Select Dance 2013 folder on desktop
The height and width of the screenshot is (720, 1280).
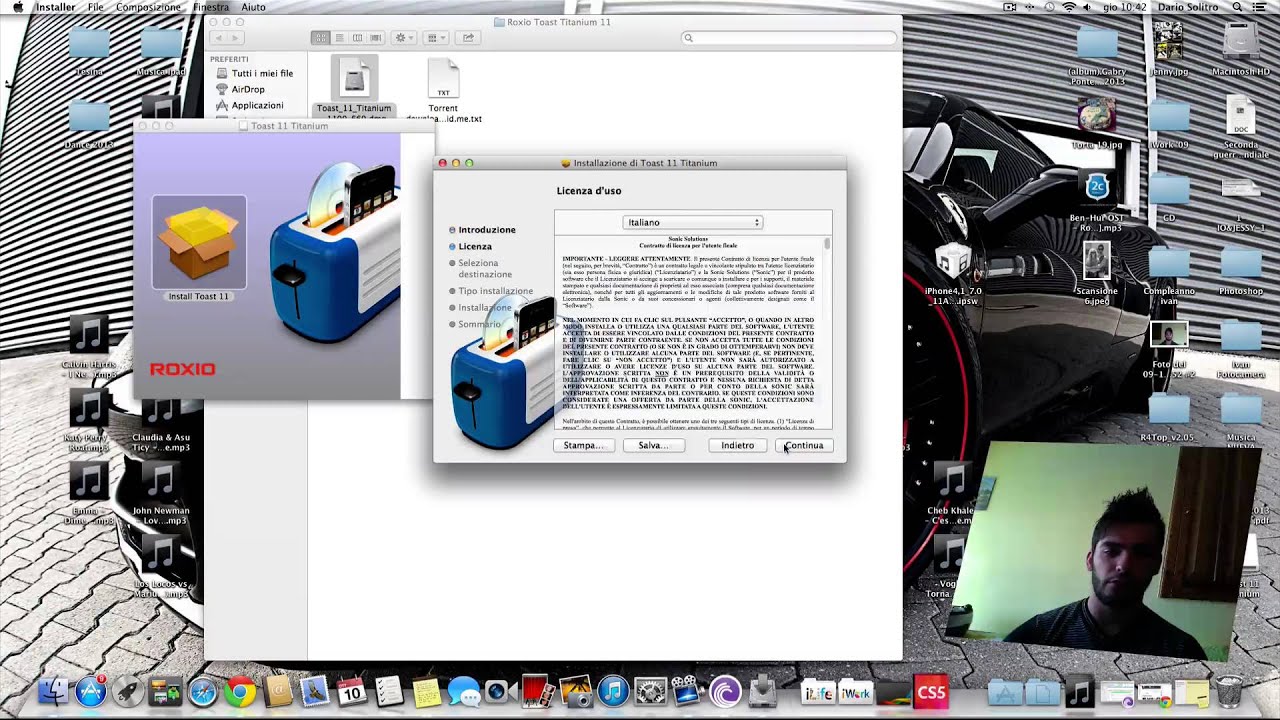coord(89,125)
